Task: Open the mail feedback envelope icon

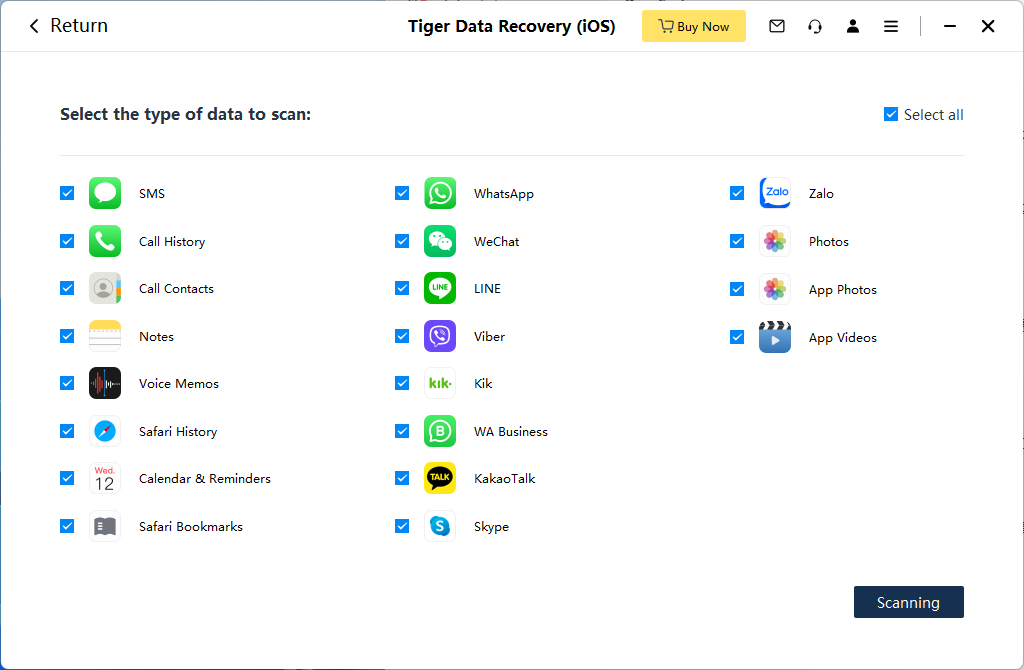Action: click(x=777, y=26)
